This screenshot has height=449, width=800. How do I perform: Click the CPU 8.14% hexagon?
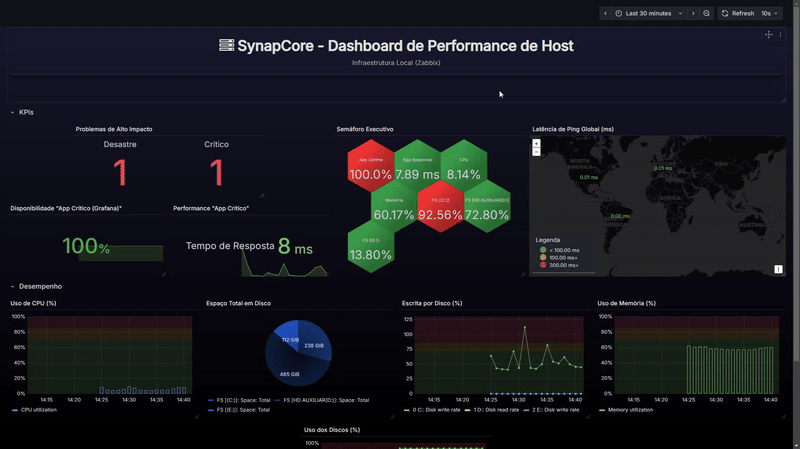coord(464,166)
